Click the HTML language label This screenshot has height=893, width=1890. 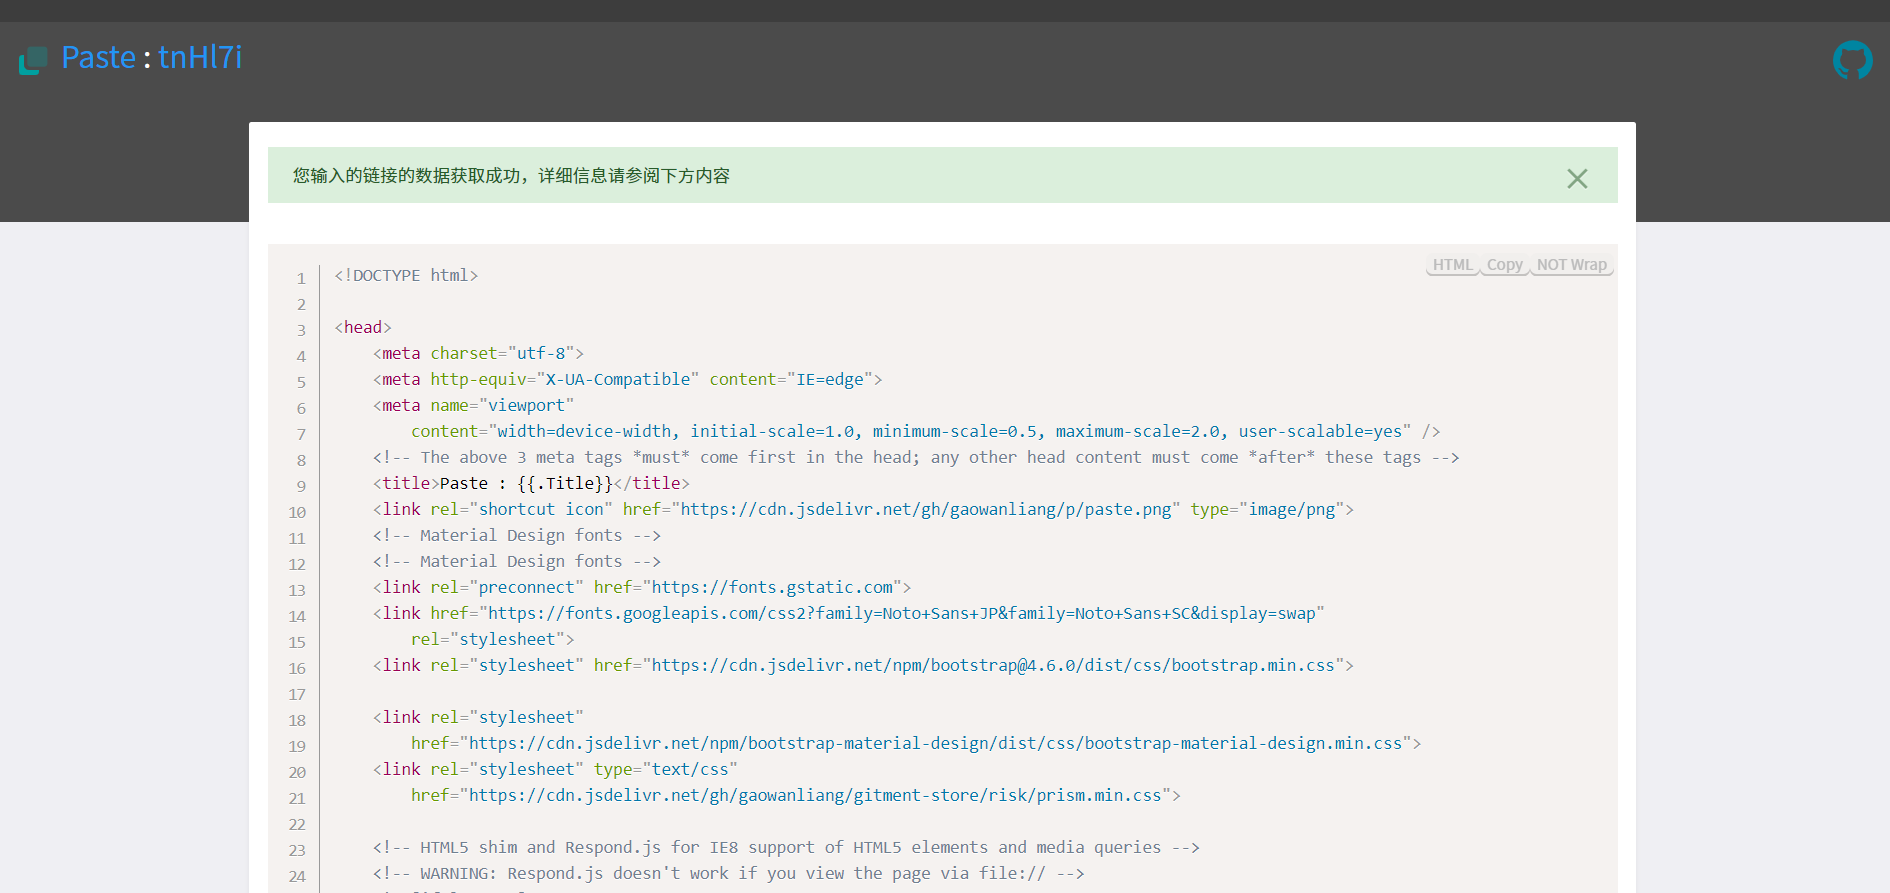point(1452,265)
